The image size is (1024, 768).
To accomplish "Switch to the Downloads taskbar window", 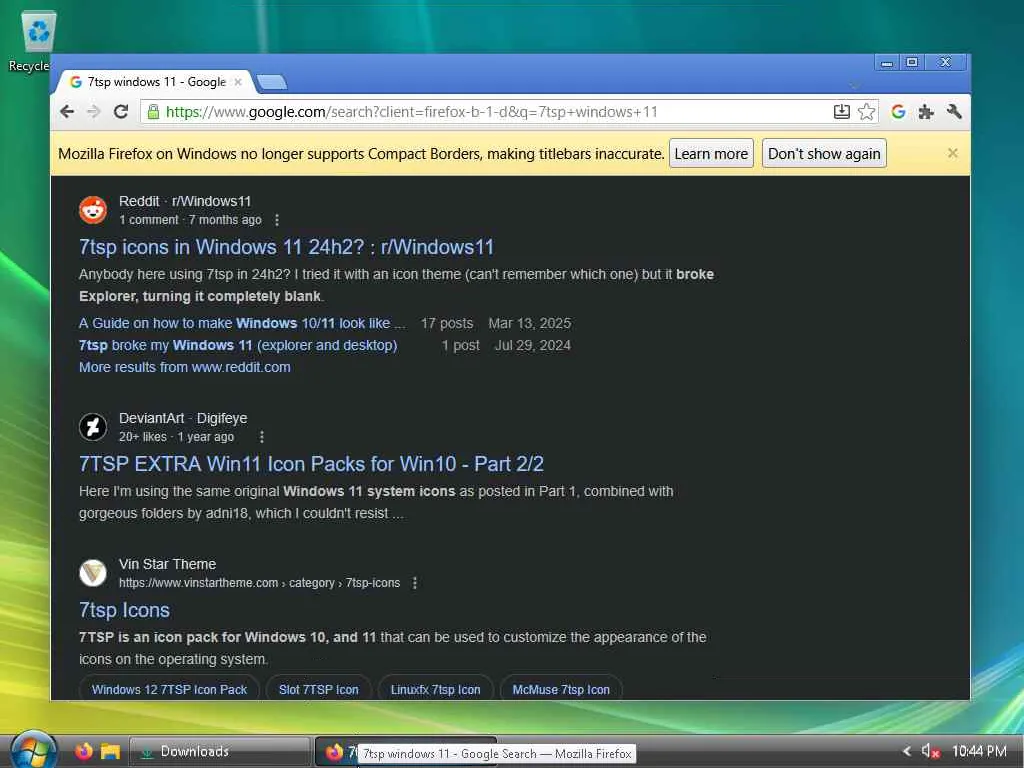I will [x=219, y=752].
